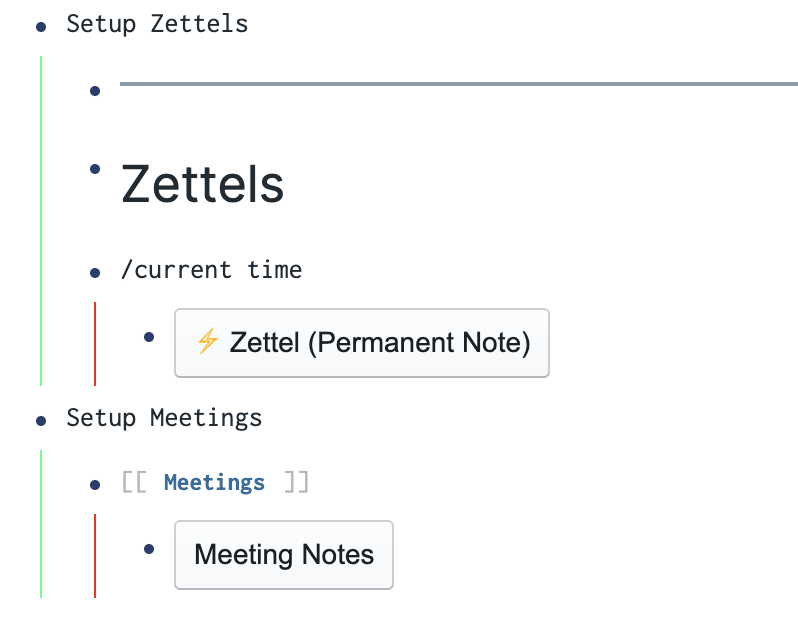Collapse children via green line under Setup Zettels
The width and height of the screenshot is (798, 618).
point(41,220)
